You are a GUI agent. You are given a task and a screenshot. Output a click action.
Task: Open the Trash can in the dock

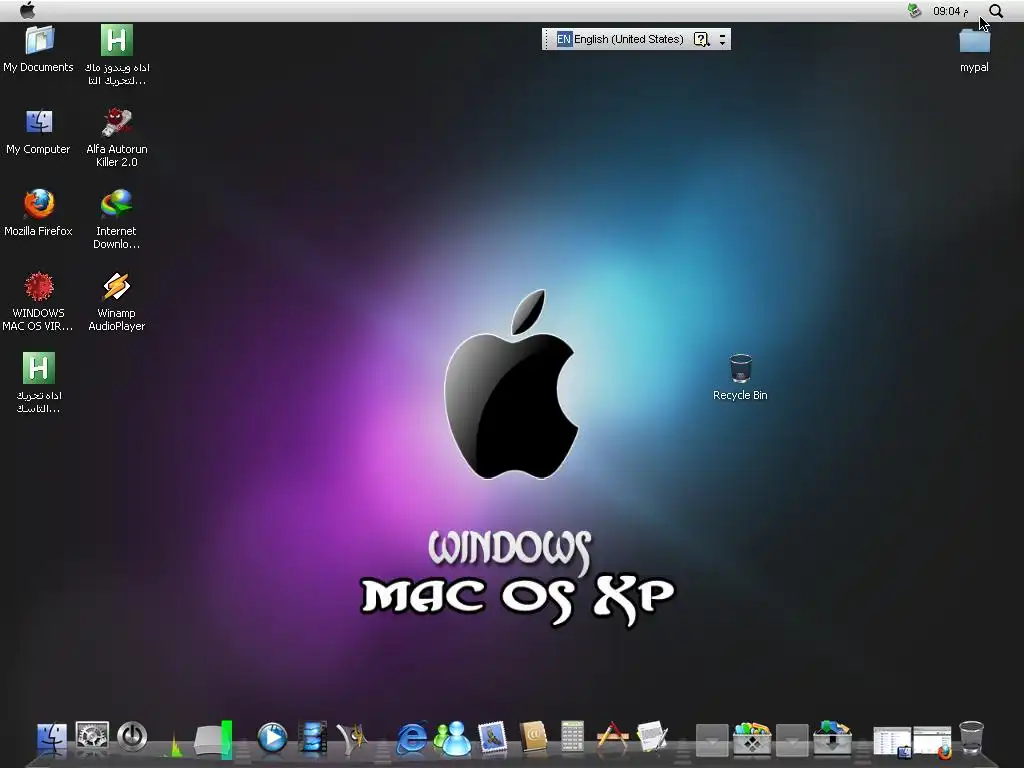tap(971, 738)
